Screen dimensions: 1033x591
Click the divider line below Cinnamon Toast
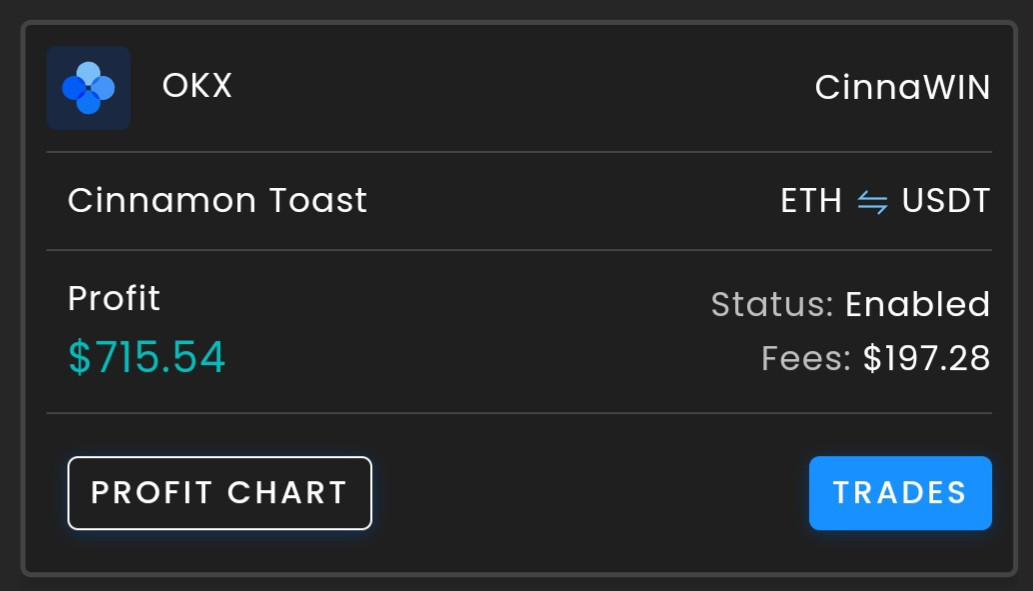click(519, 250)
